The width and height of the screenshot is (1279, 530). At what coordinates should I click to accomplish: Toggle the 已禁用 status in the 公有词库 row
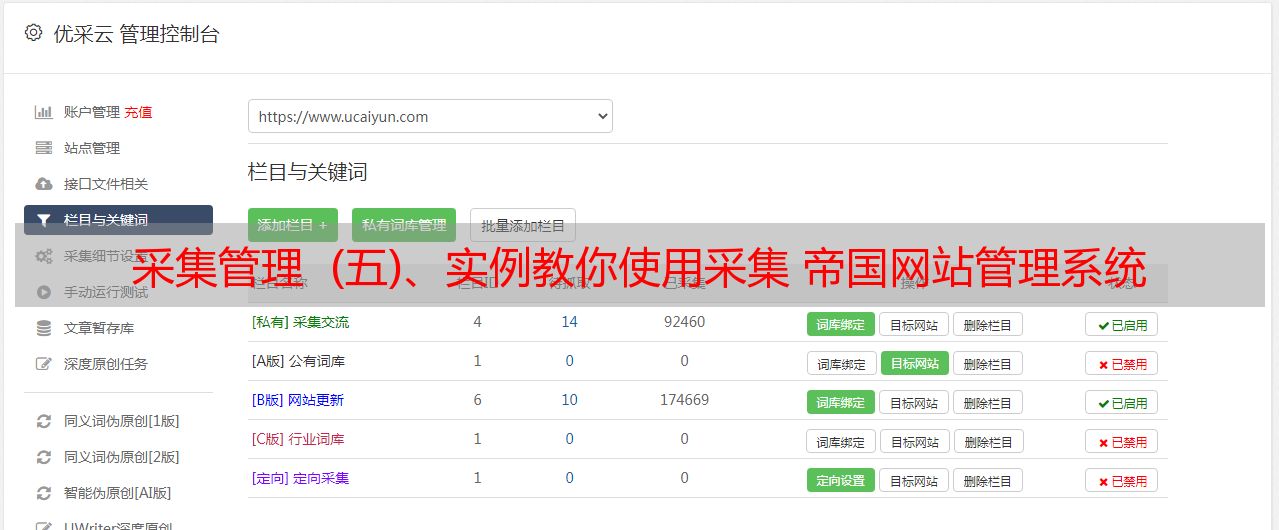(x=1122, y=363)
